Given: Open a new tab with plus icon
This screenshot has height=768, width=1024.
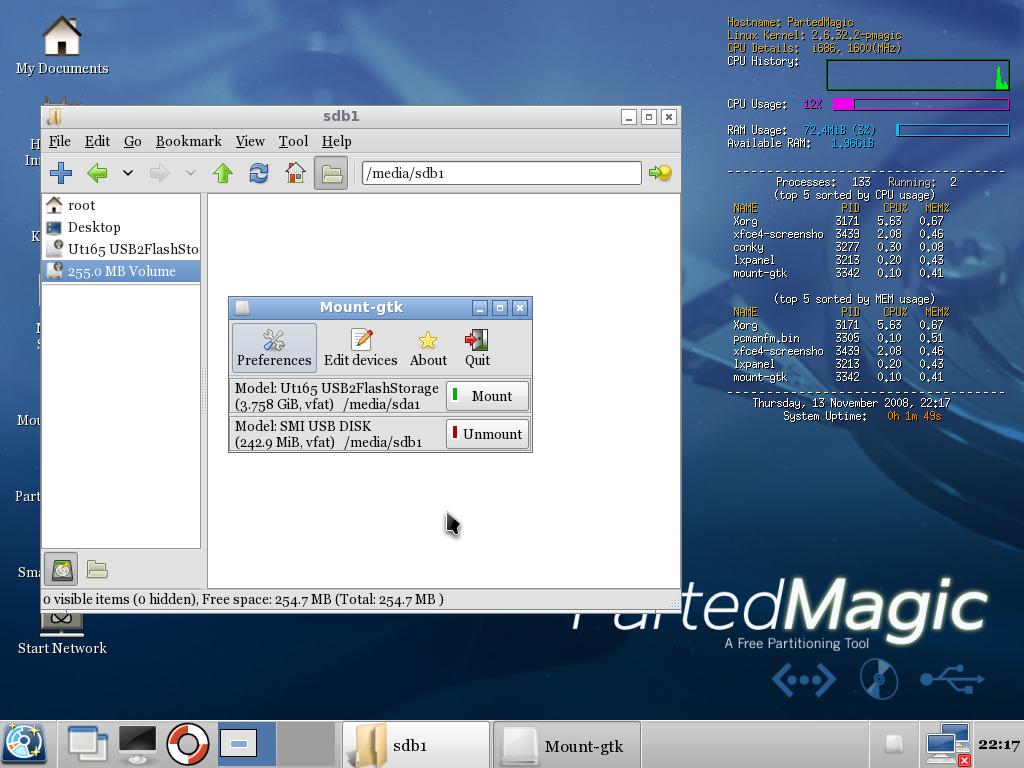Looking at the screenshot, I should 61,173.
